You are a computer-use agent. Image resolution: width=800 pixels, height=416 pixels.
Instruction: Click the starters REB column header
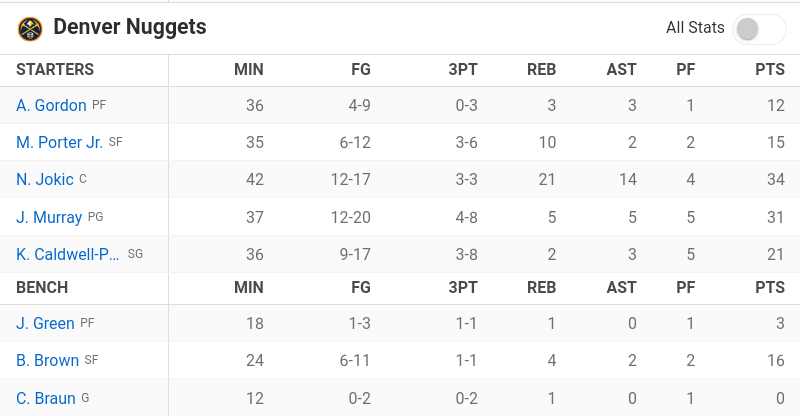coord(541,69)
